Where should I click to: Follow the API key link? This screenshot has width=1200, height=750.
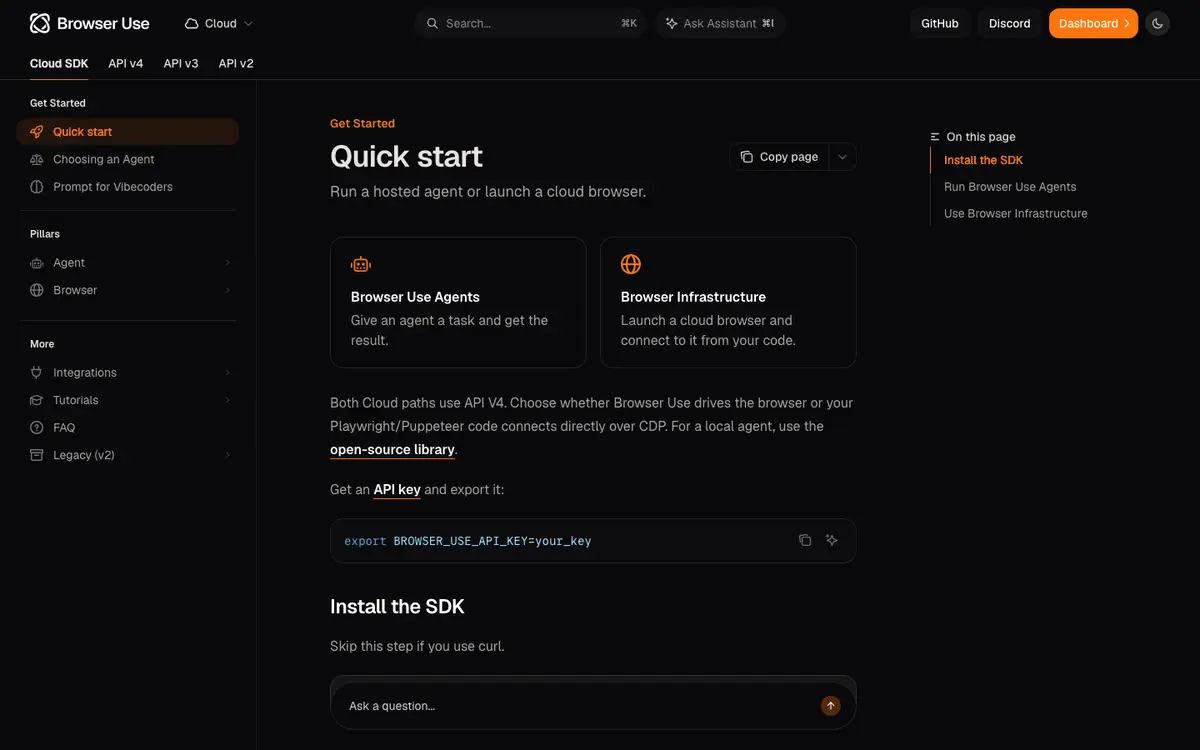397,490
